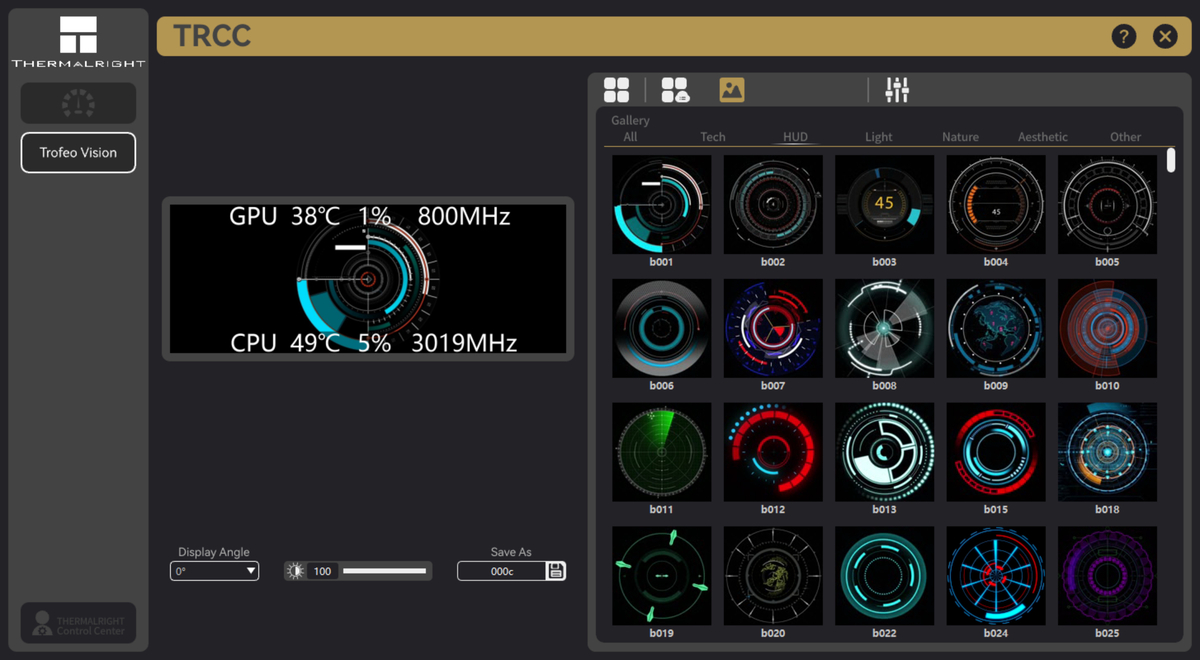Select the Trofeo Vision device button

[78, 153]
